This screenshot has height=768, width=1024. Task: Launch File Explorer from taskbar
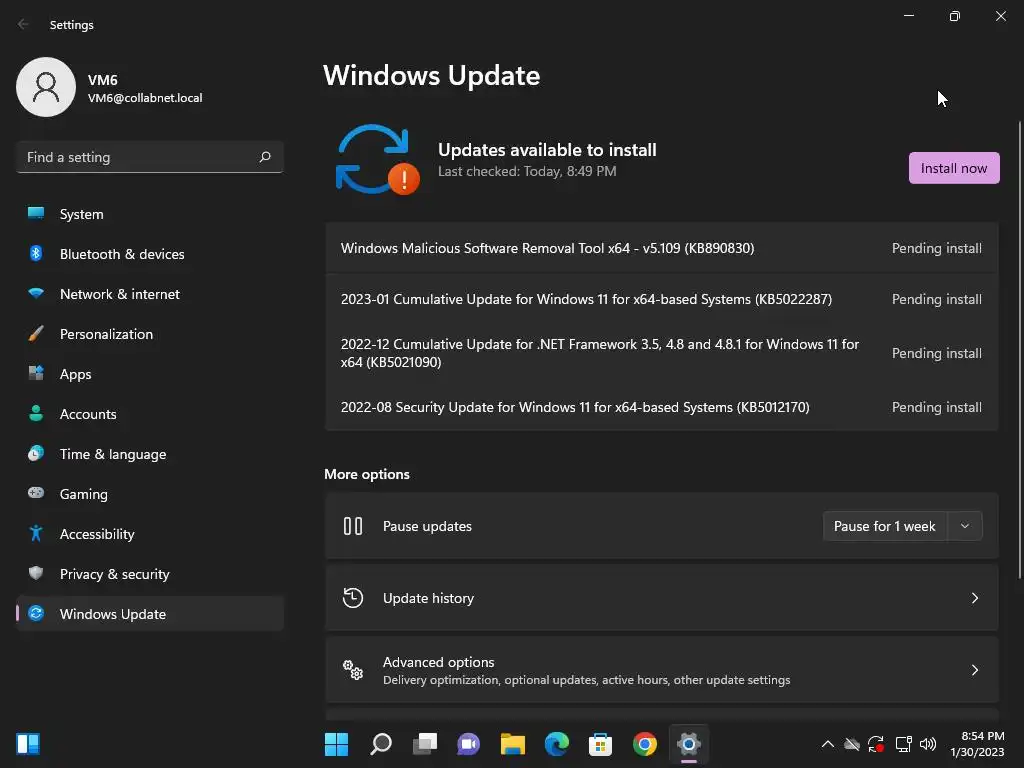tap(513, 744)
